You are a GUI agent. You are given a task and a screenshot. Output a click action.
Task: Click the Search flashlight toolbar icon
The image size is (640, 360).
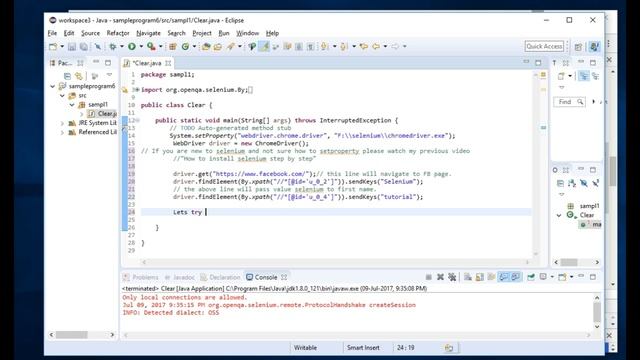tap(231, 47)
